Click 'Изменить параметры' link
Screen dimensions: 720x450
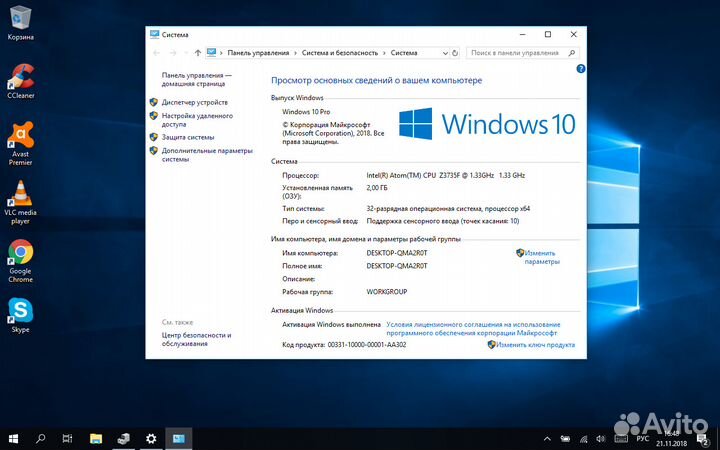coord(542,257)
